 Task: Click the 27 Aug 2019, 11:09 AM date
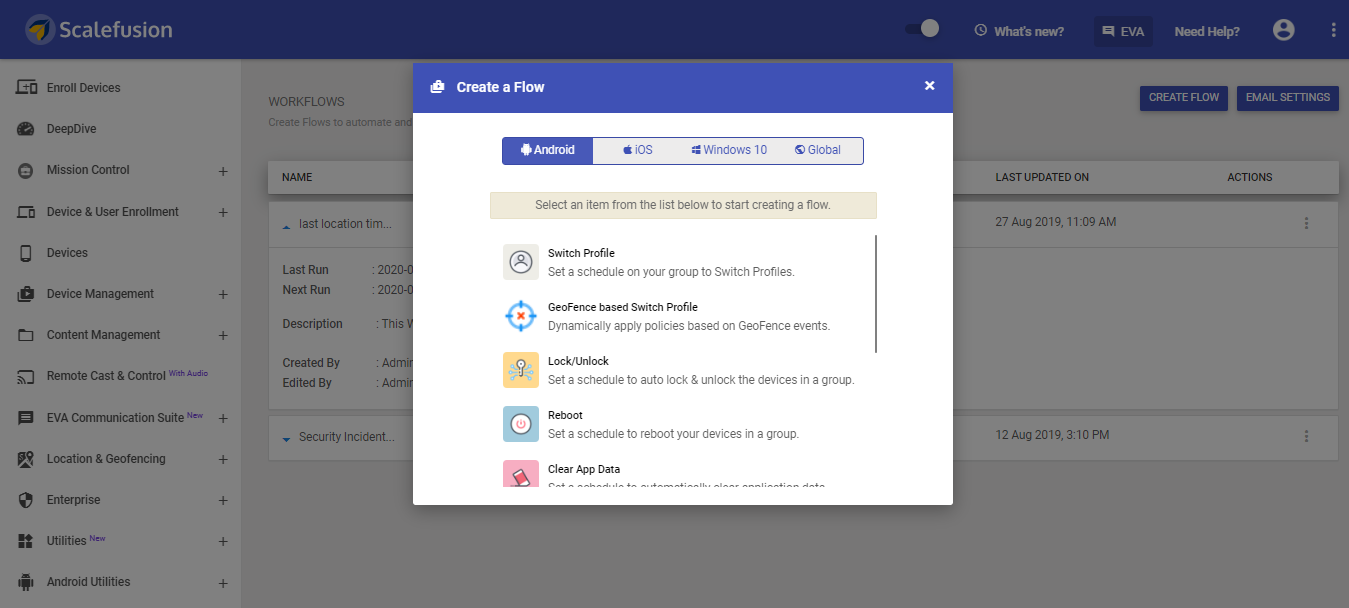(x=1056, y=221)
